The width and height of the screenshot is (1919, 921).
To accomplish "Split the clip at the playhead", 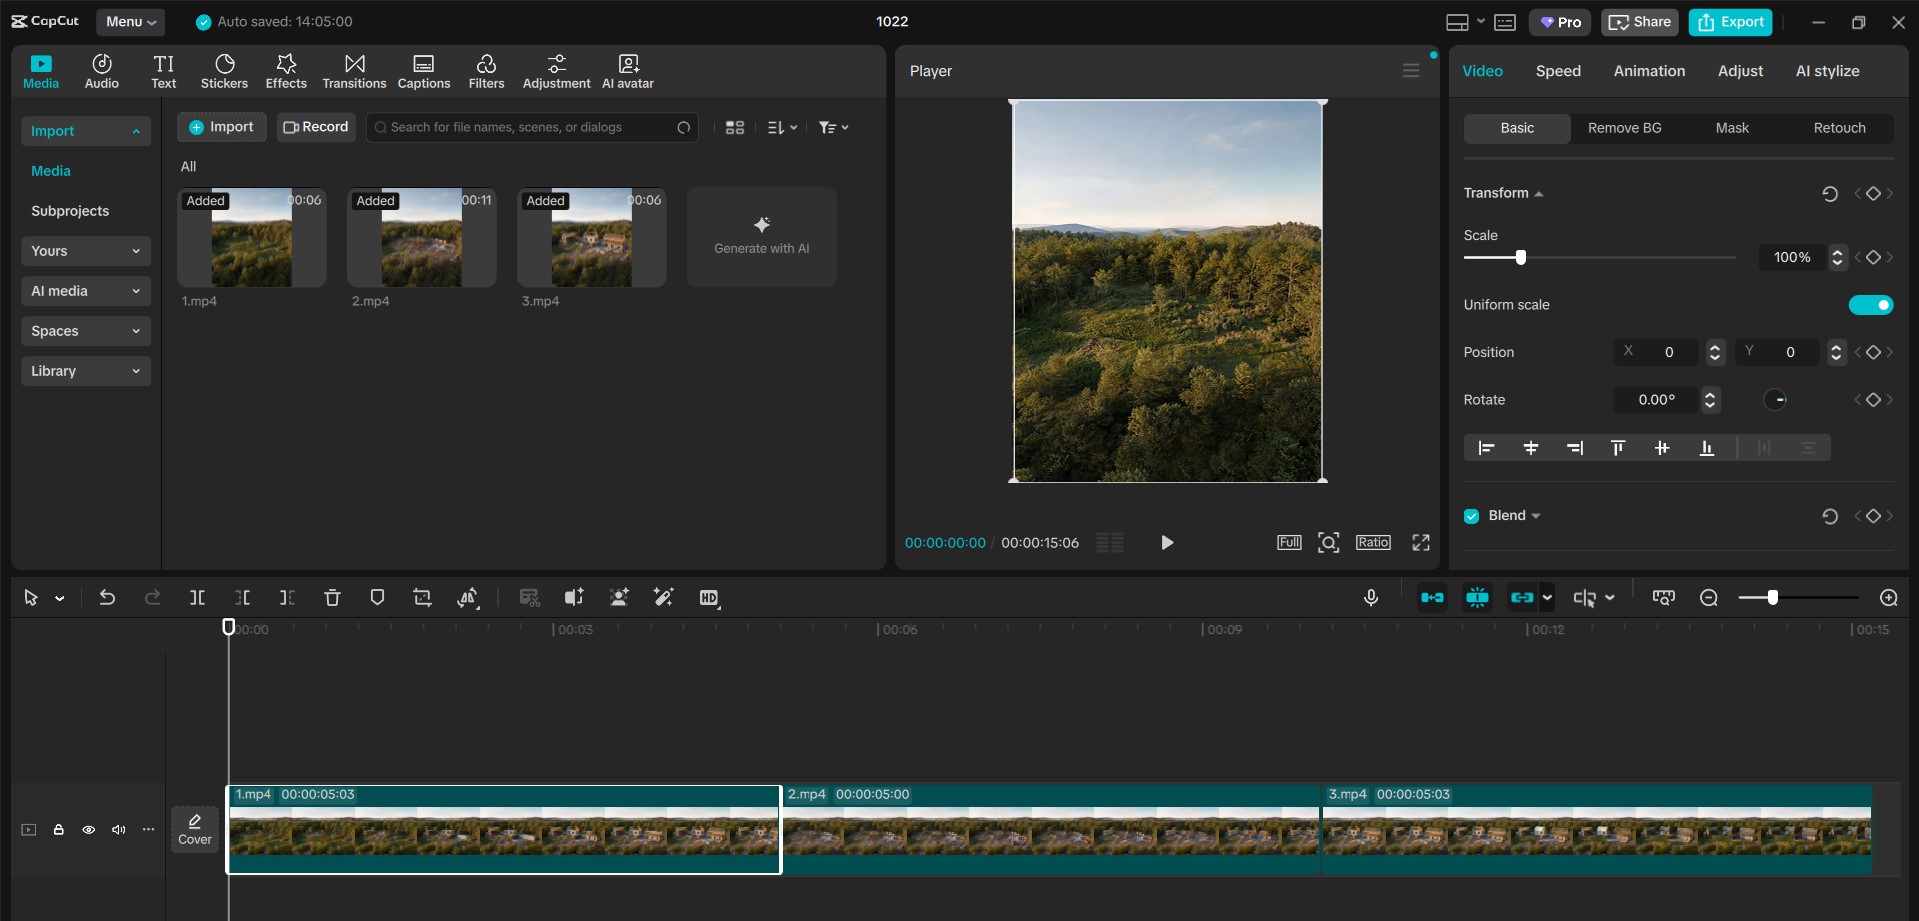I will tap(197, 597).
